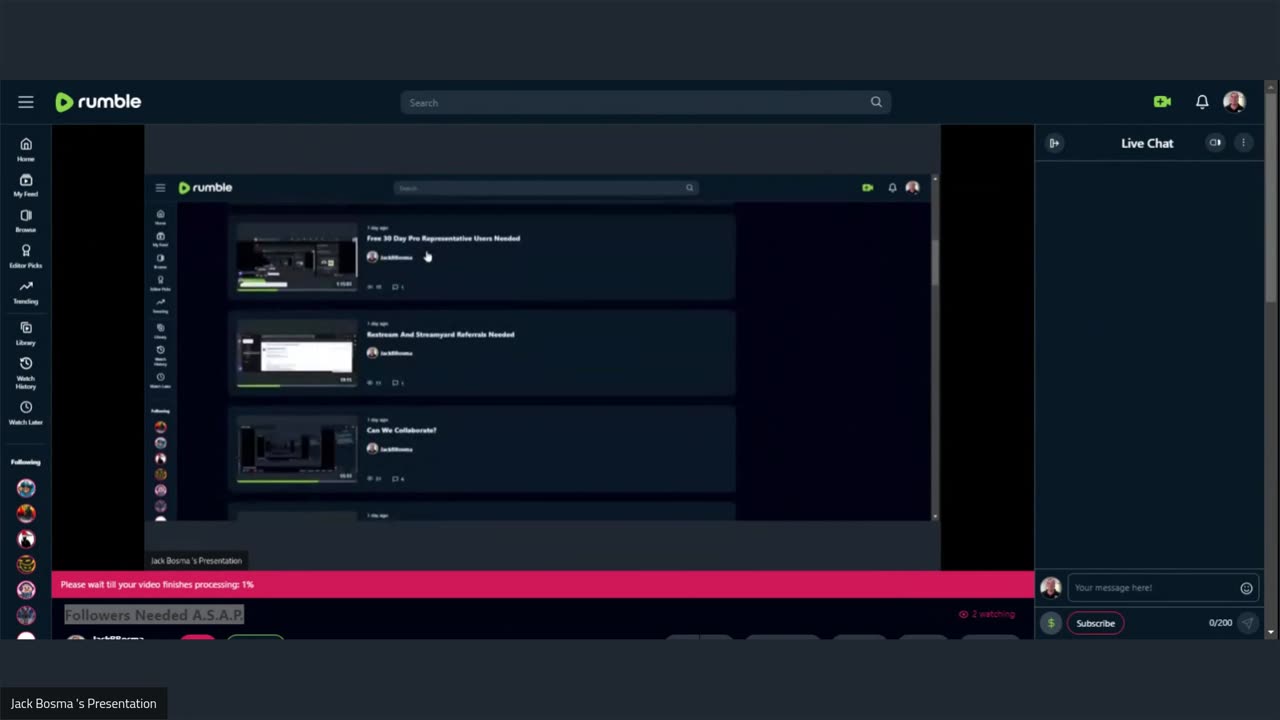
Task: Click the channel name under Can We Collaborate? video
Action: [396, 449]
